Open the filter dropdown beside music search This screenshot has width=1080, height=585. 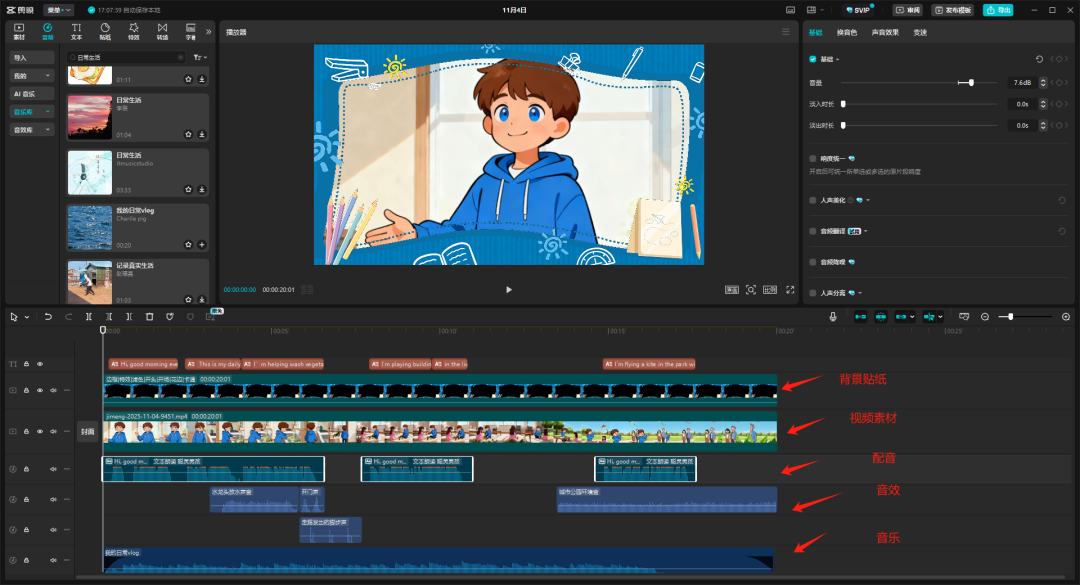click(x=199, y=58)
